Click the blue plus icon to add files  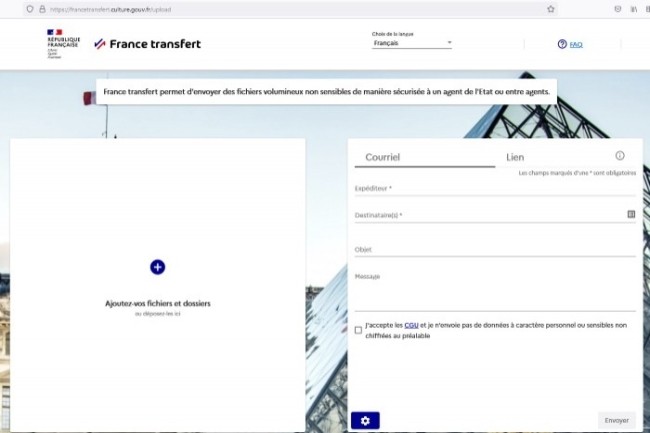[157, 267]
